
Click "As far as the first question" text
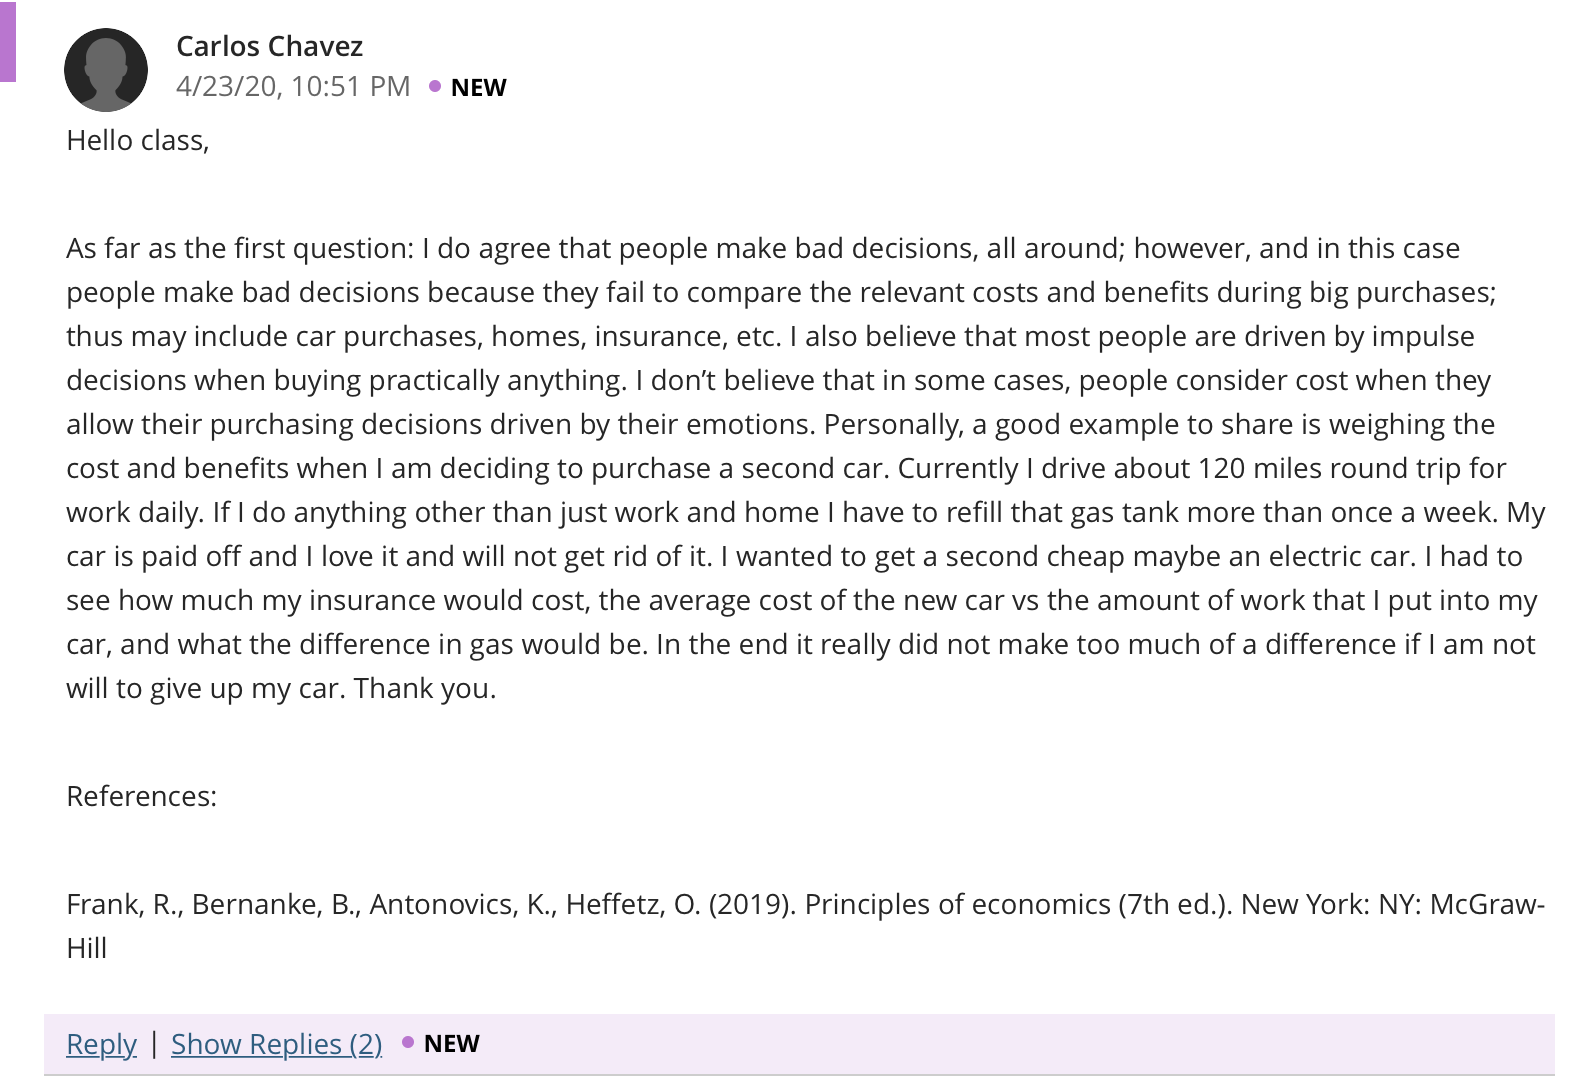point(236,248)
